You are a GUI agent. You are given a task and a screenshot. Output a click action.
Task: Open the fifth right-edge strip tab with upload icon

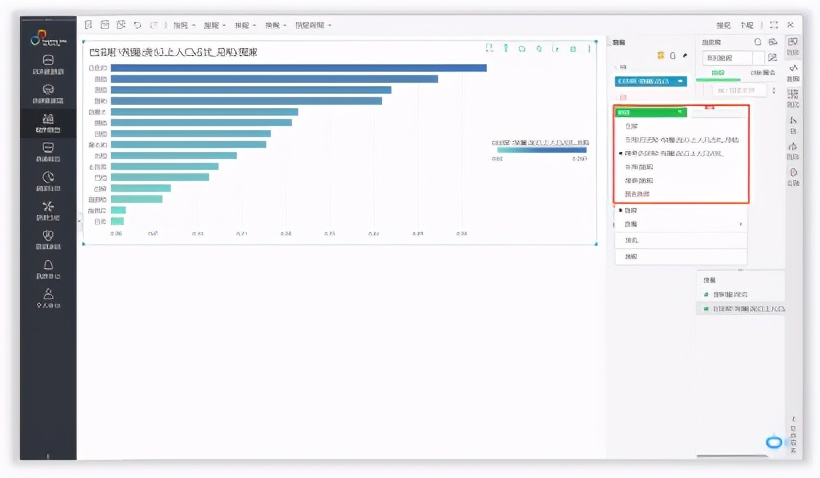coord(793,151)
